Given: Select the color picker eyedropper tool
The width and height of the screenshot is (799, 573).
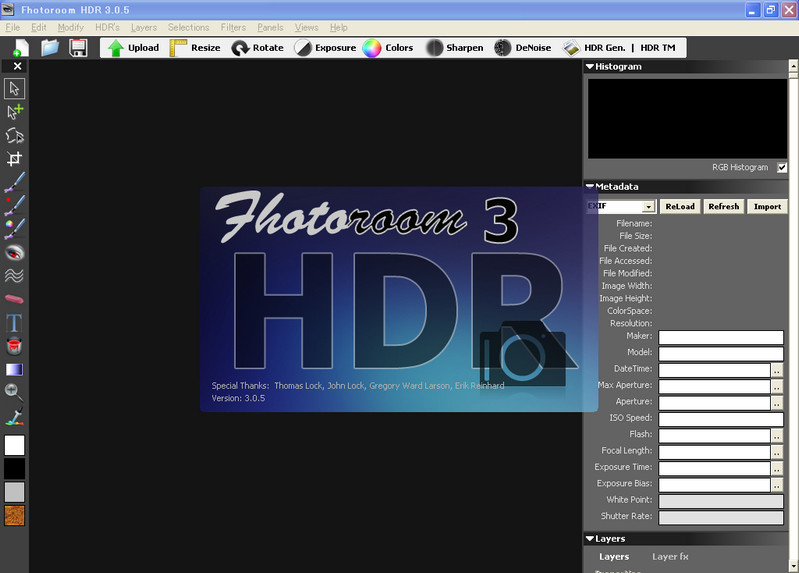Looking at the screenshot, I should click(14, 417).
